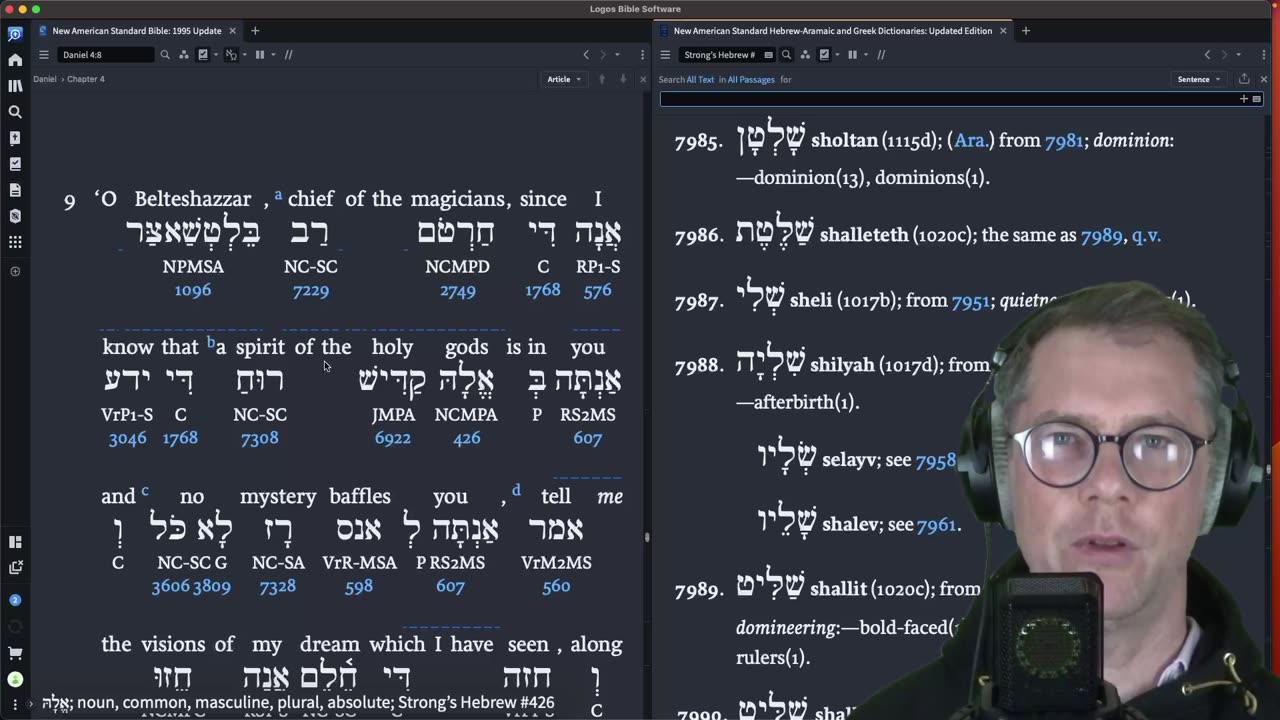This screenshot has width=1280, height=720.
Task: Click the export/share icon in dictionary search bar
Action: (1244, 79)
